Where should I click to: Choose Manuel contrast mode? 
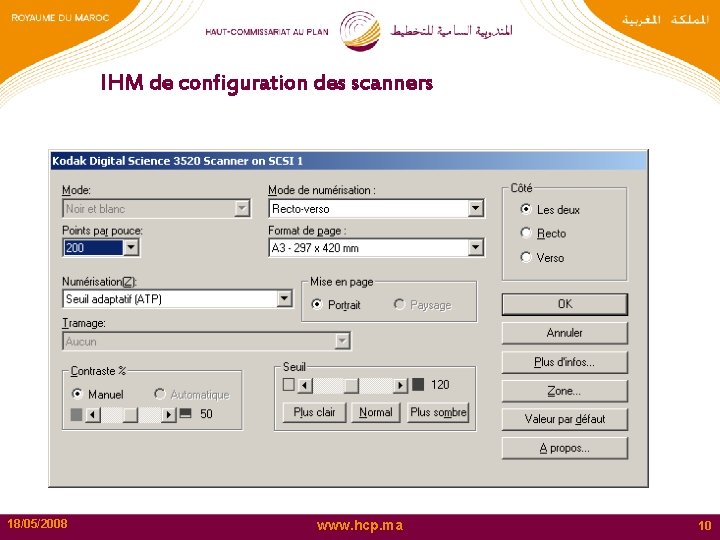pyautogui.click(x=77, y=394)
